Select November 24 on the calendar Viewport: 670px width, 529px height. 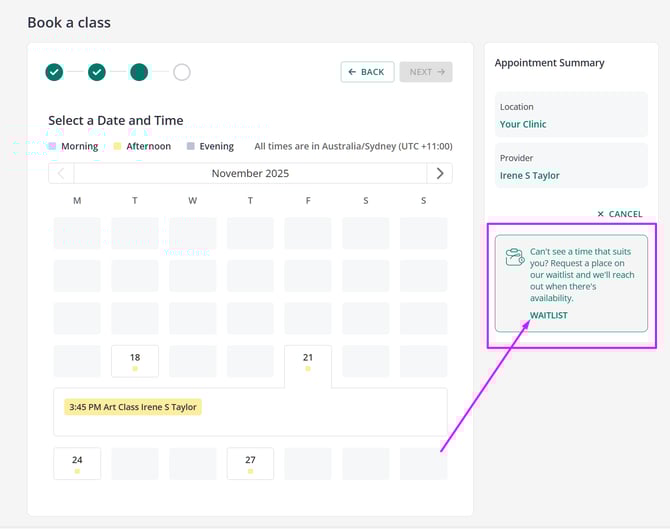(77, 463)
